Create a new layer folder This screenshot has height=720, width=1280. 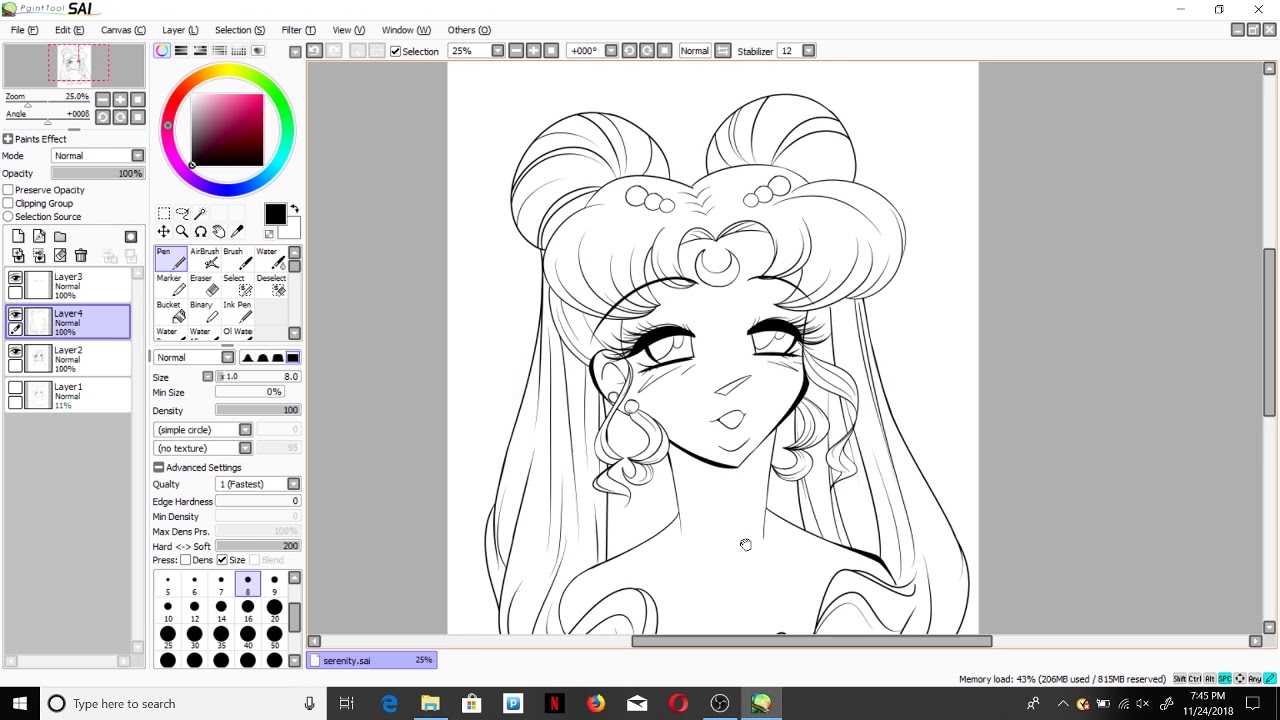point(60,236)
